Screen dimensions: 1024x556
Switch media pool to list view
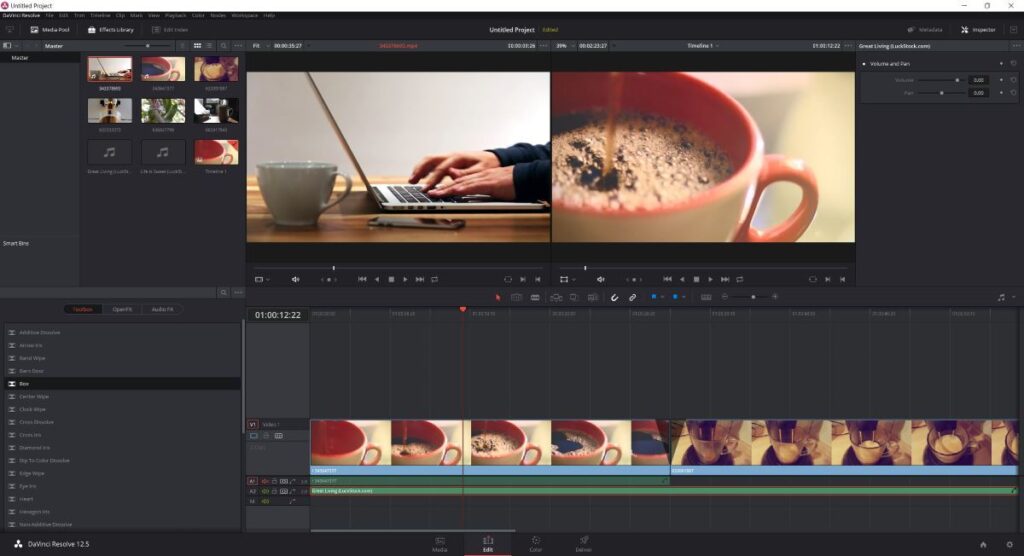(210, 46)
